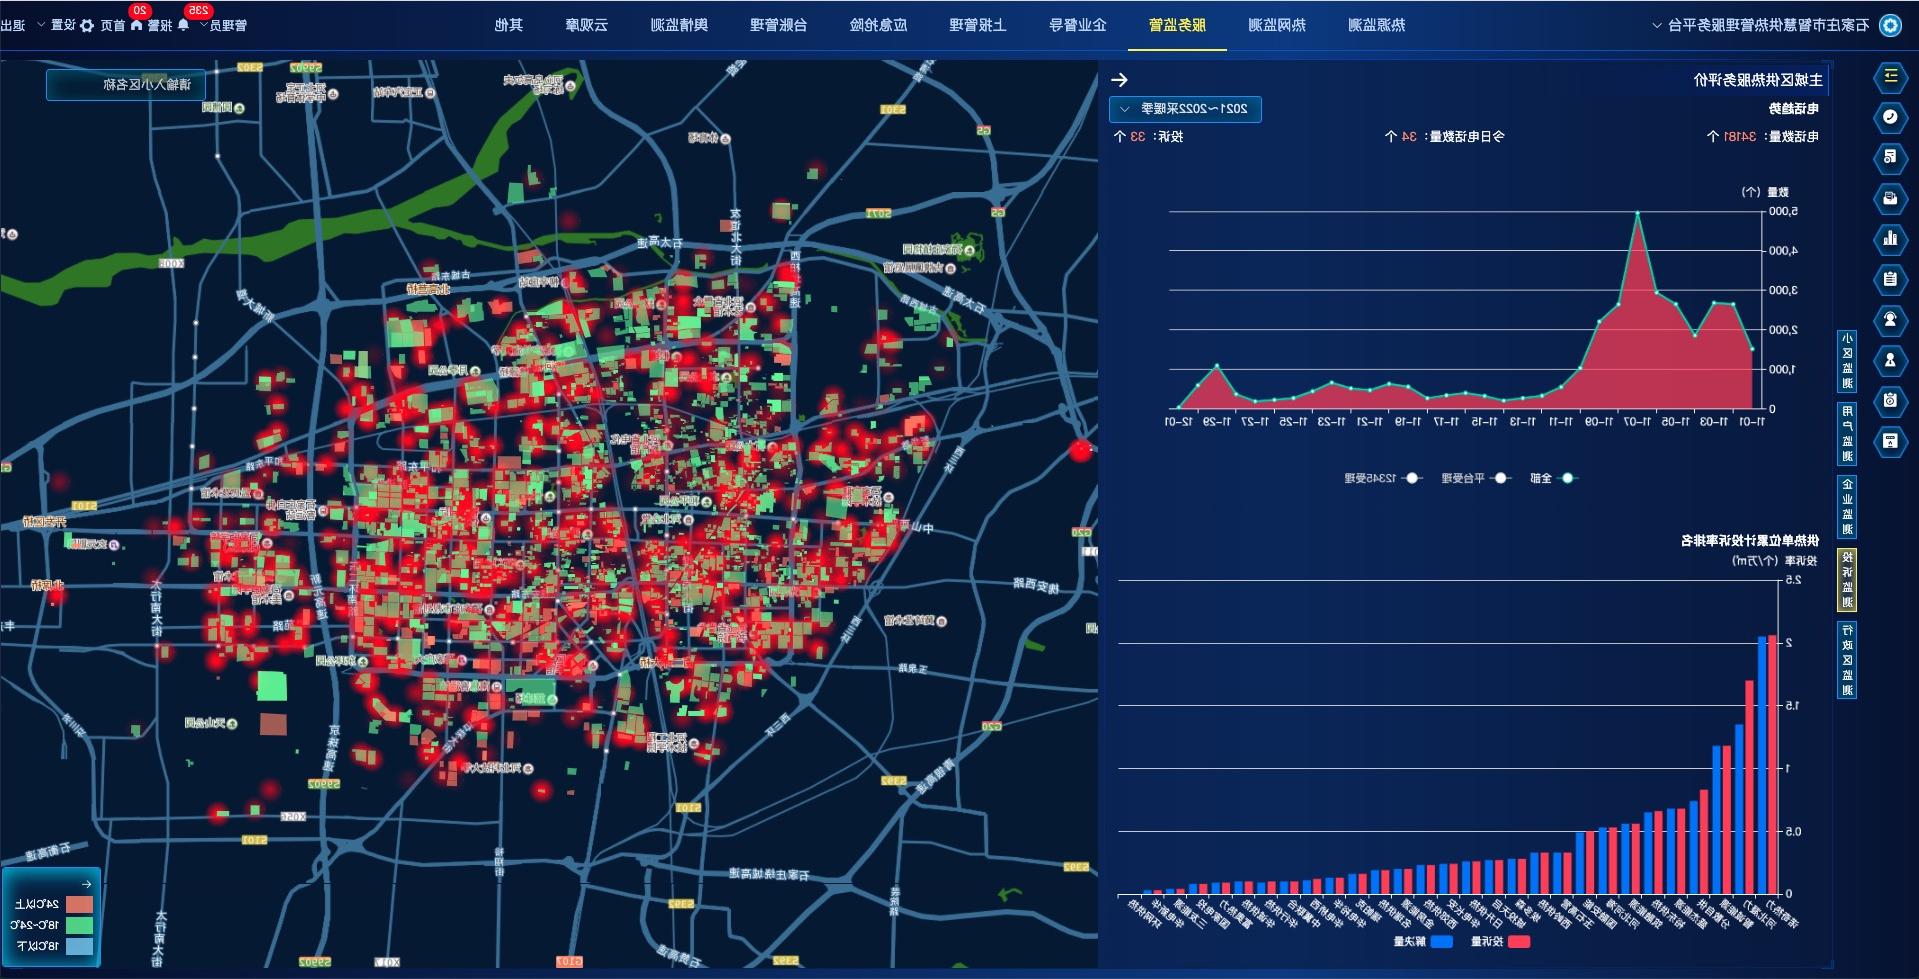This screenshot has width=1919, height=979.
Task: Click the 主城区供热服务评价 panel title
Action: click(x=1758, y=80)
